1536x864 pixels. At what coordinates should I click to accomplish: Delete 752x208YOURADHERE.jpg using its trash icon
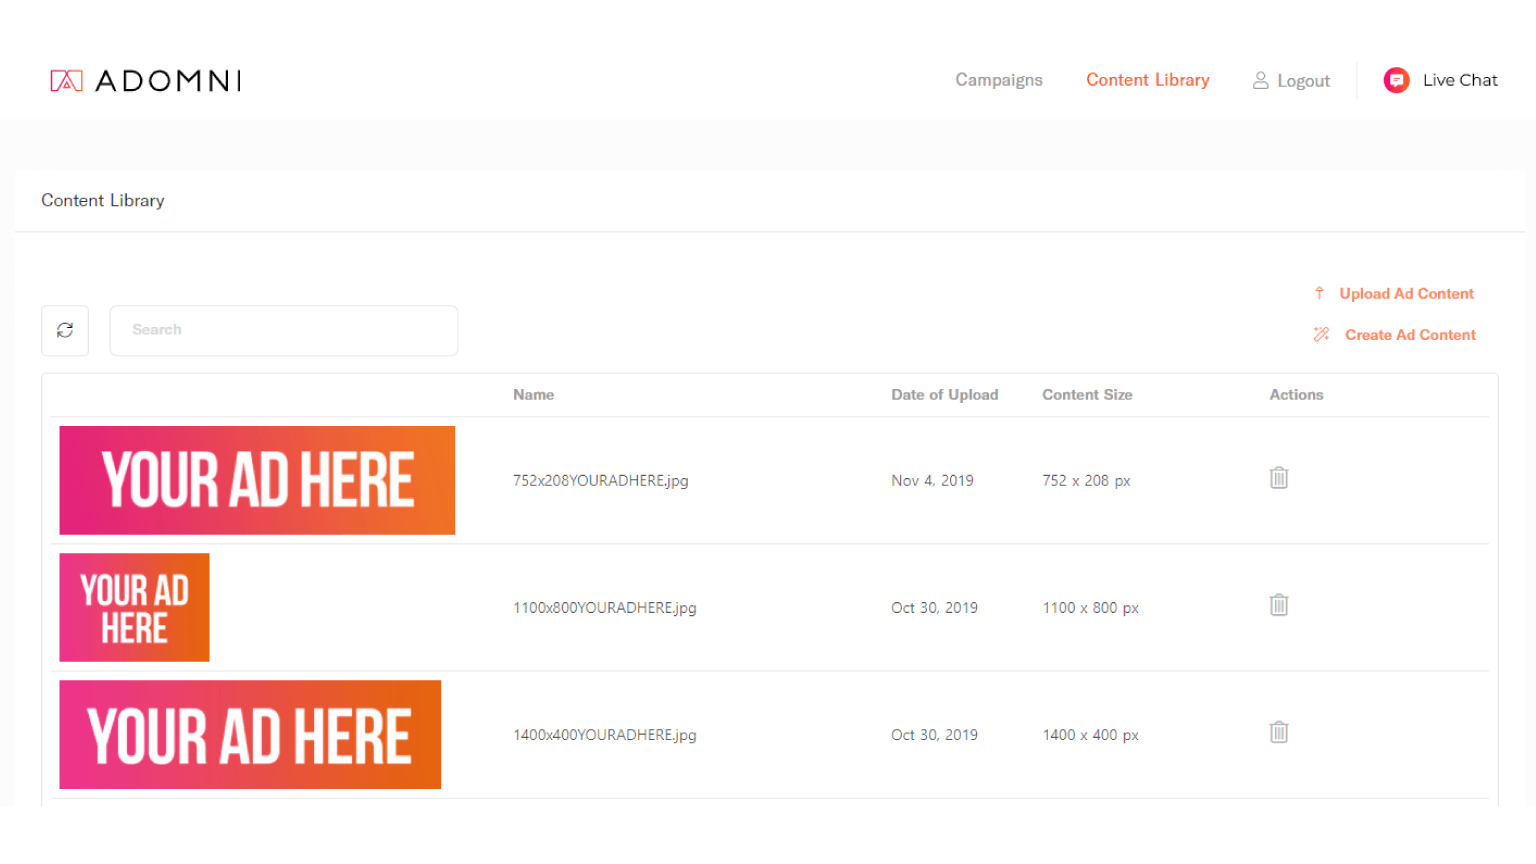click(1278, 478)
